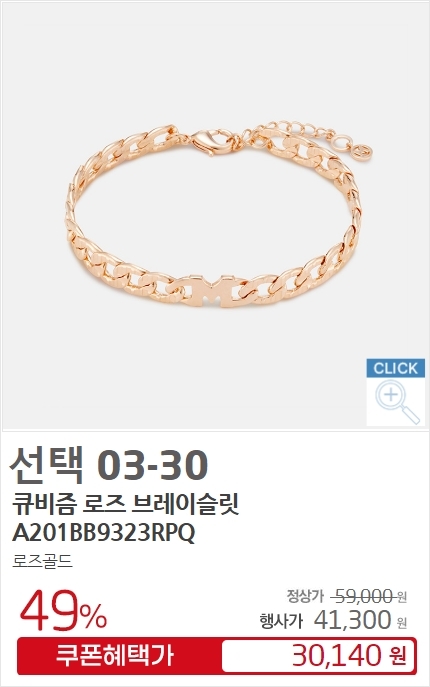Open the 큐비즘 로즈 브레이슬릿 product title
This screenshot has height=687, width=430.
pos(125,504)
